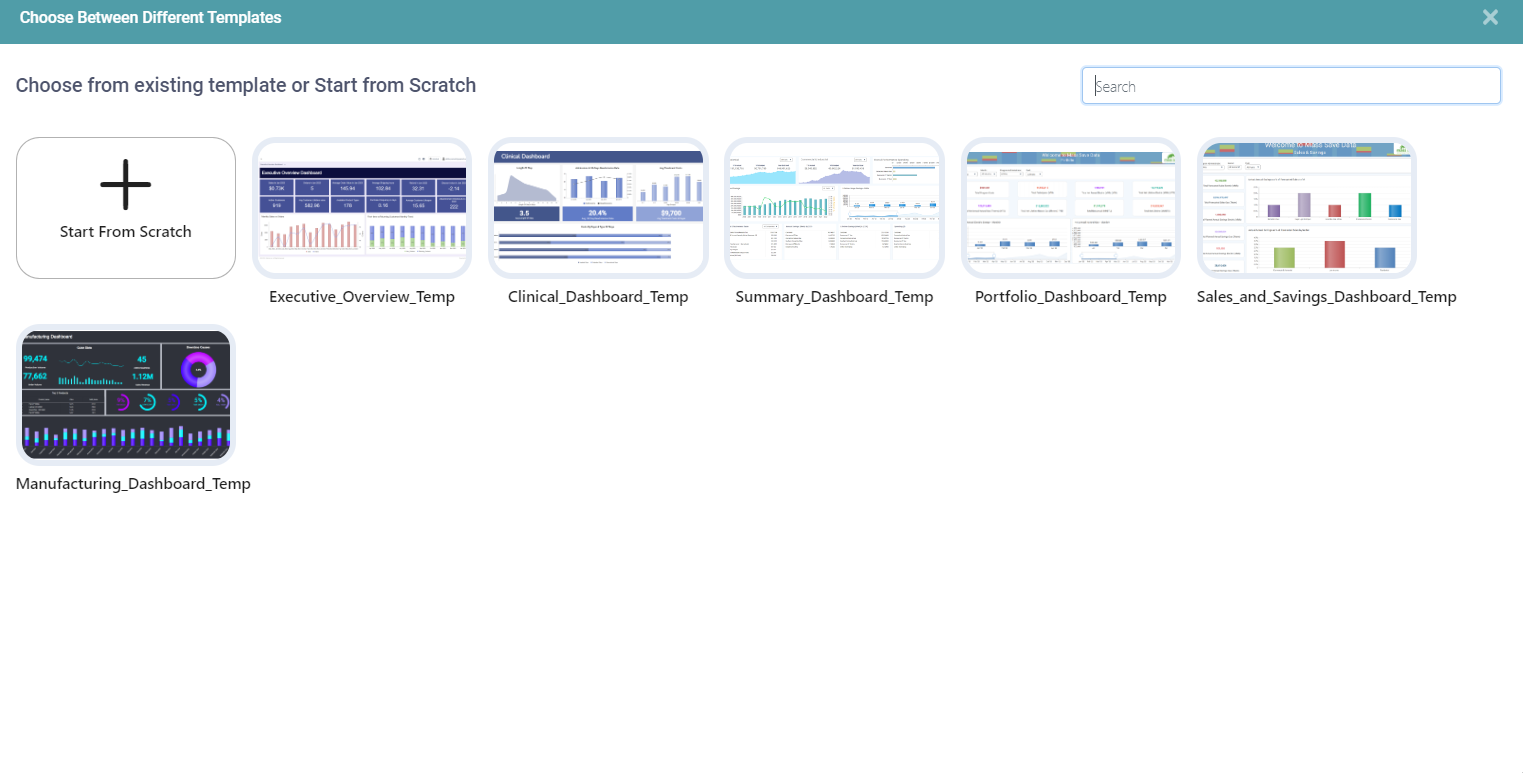Click the plus icon to start from scratch
This screenshot has height=773, width=1523.
(x=126, y=185)
